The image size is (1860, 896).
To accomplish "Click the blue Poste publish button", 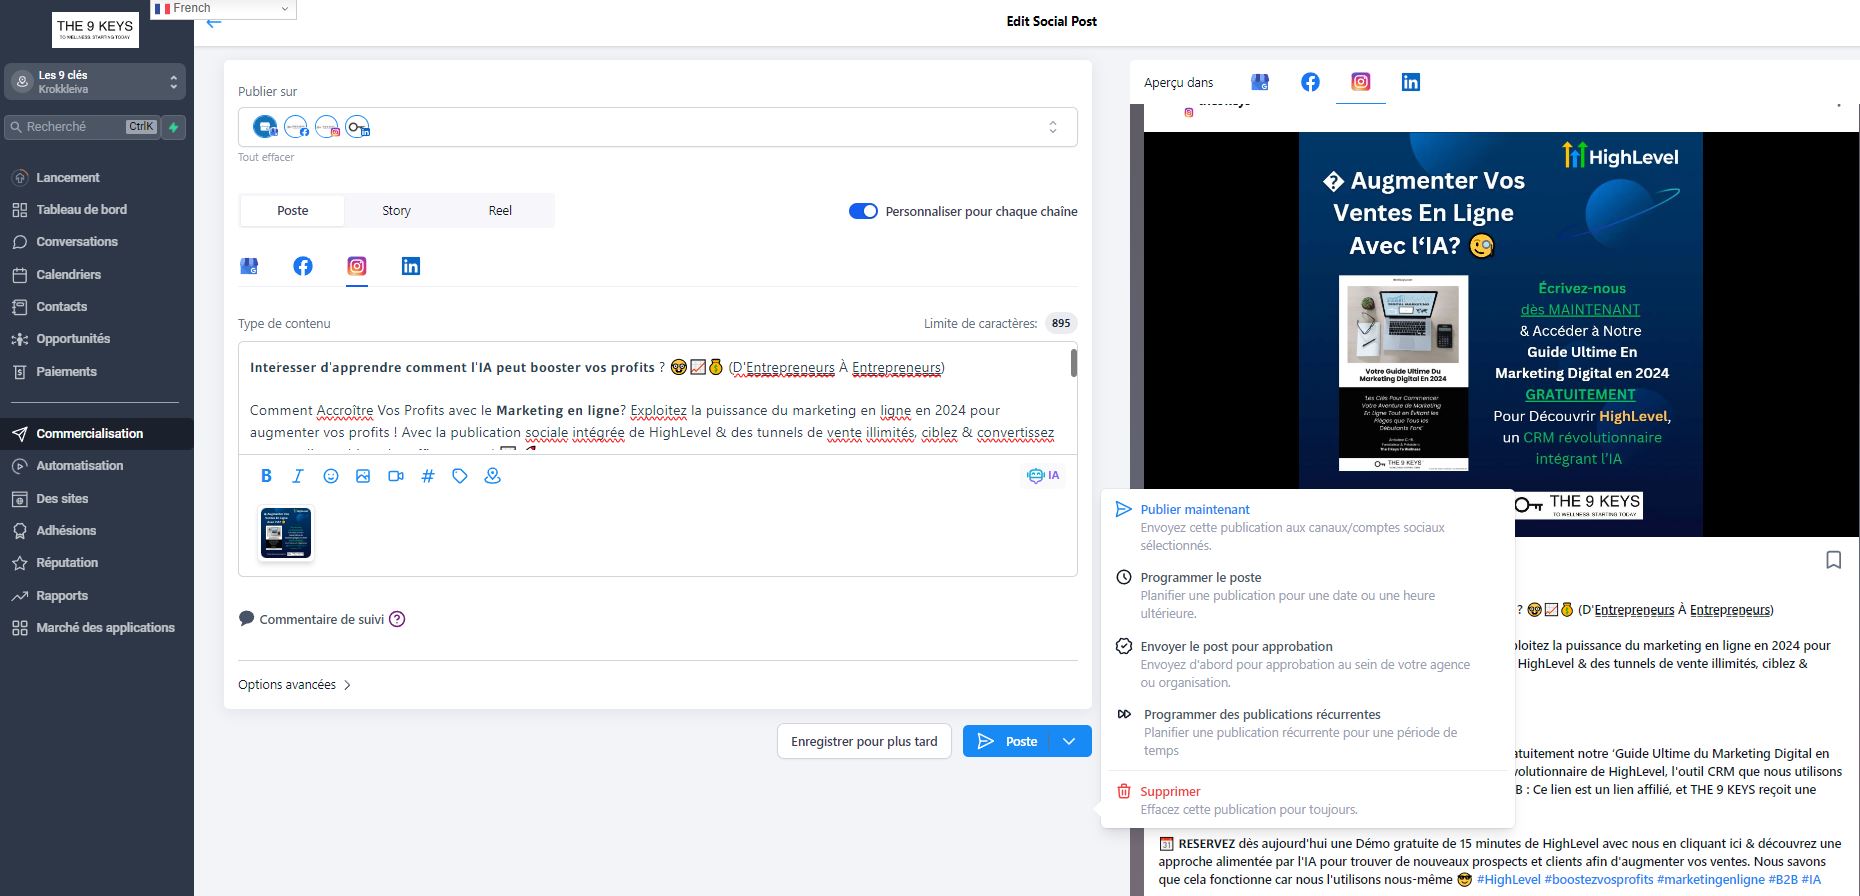I will point(1007,741).
